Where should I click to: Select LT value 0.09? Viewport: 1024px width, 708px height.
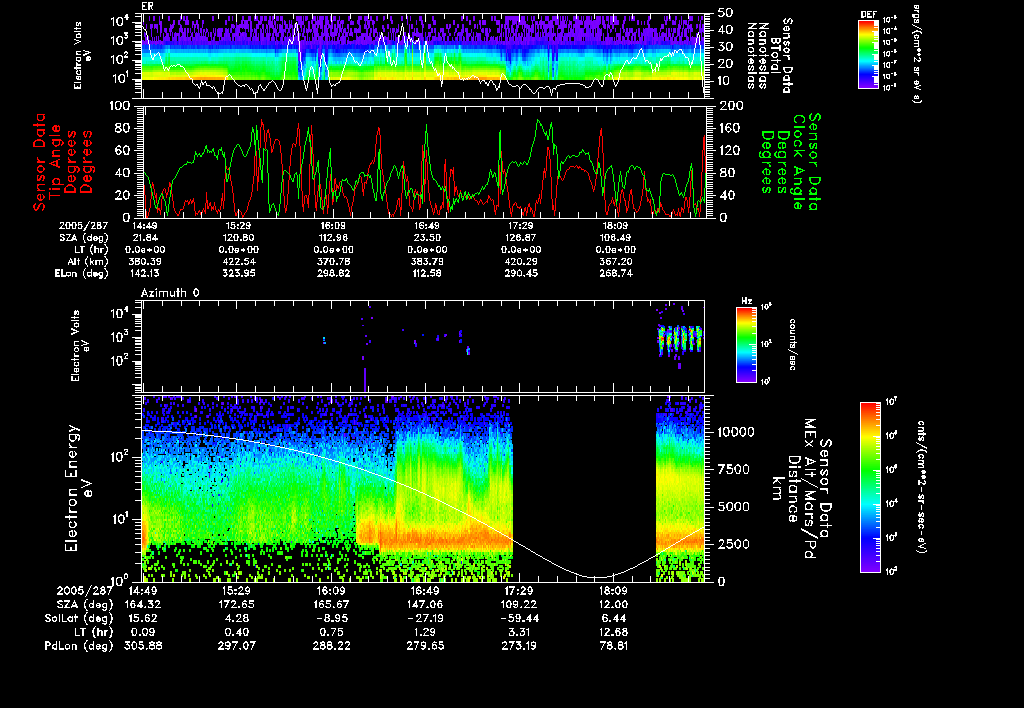pyautogui.click(x=142, y=632)
